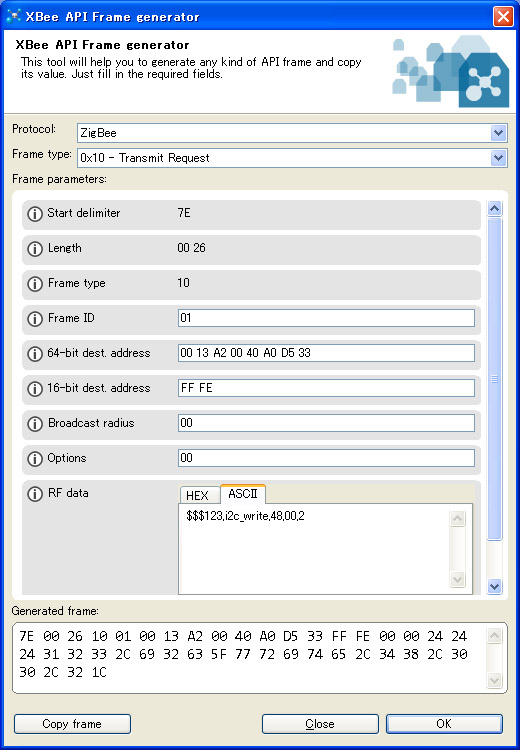
Task: Click the info icon beside 16-bit dest. address
Action: click(x=34, y=388)
